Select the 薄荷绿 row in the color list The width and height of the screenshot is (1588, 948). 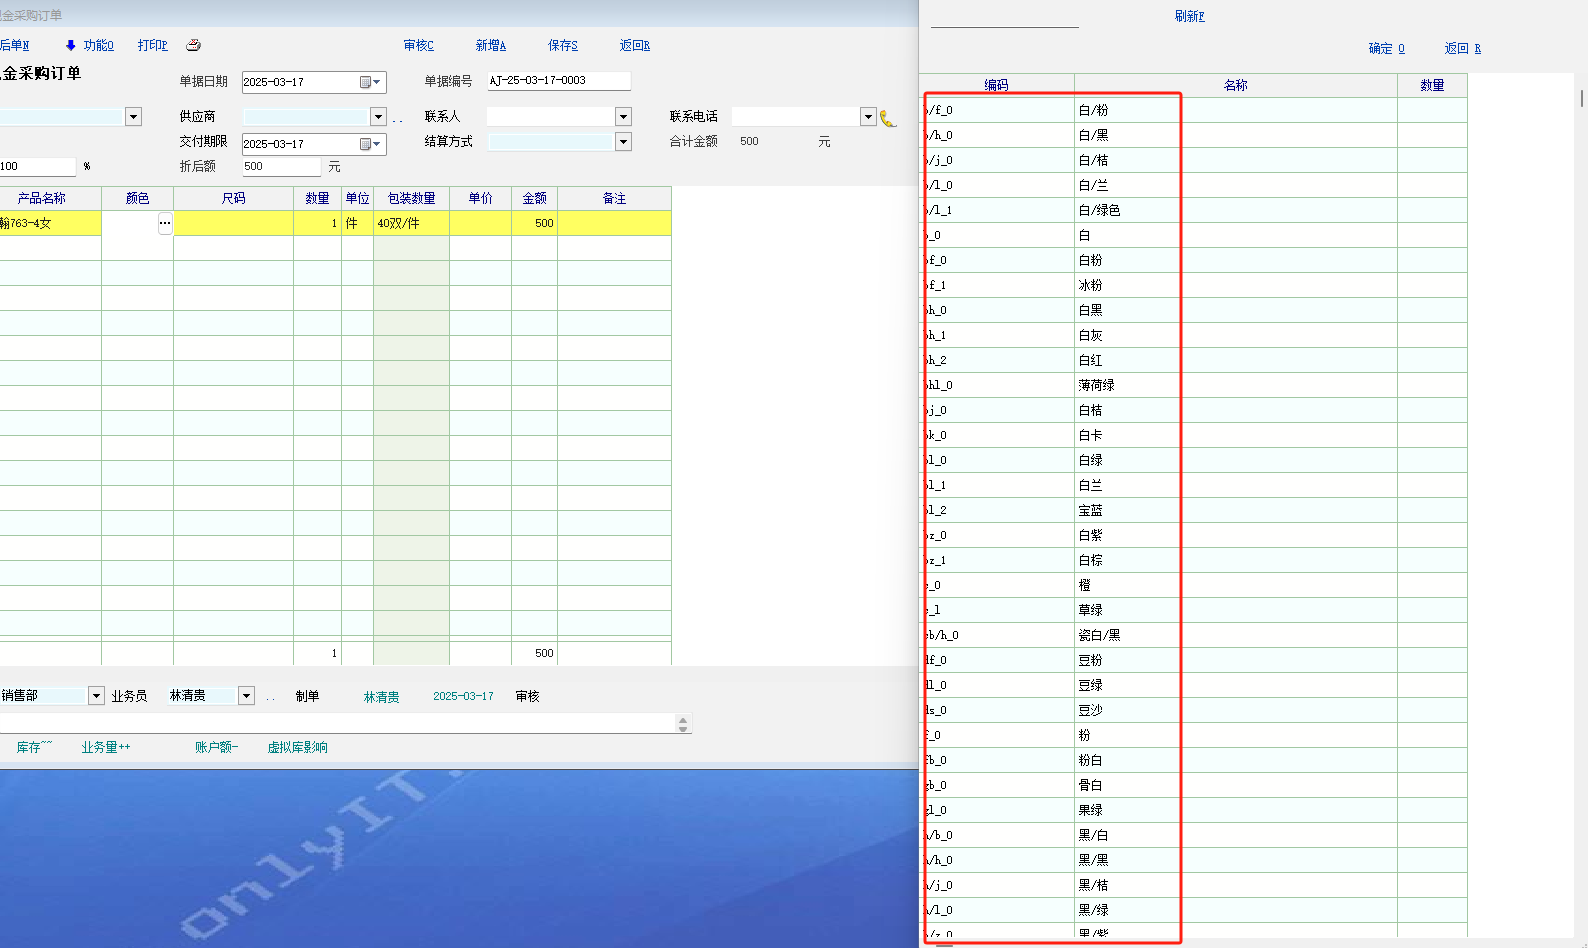tap(1096, 385)
